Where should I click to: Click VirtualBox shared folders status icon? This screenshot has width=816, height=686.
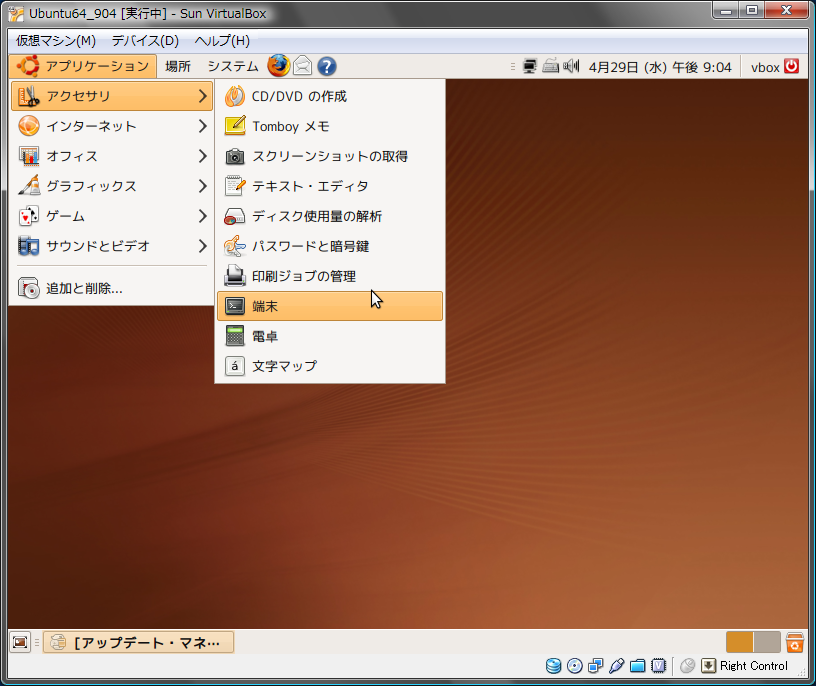[x=638, y=666]
